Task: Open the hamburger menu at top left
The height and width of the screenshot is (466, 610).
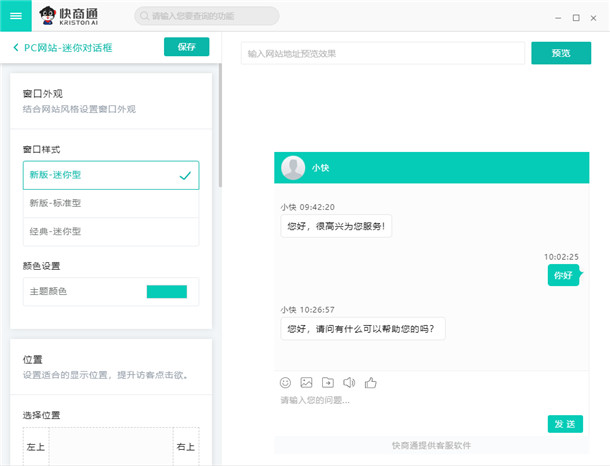Action: pyautogui.click(x=15, y=16)
